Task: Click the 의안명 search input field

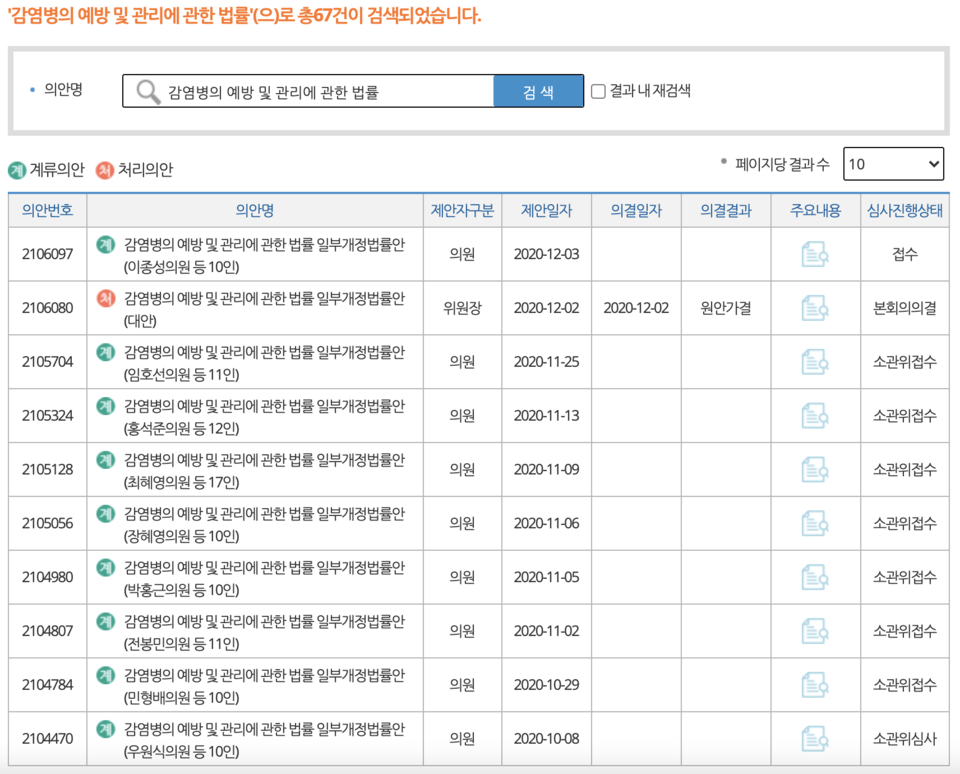Action: (320, 90)
